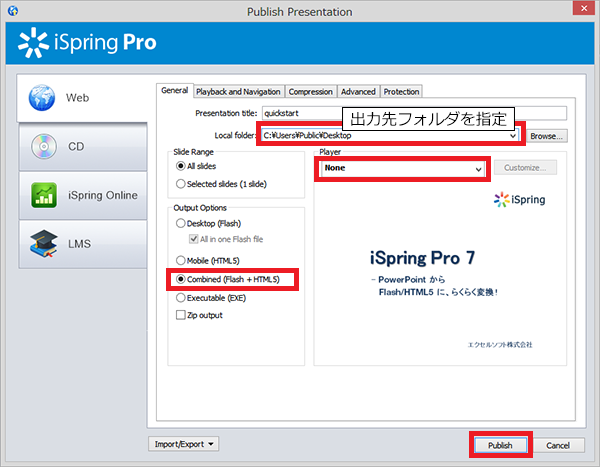This screenshot has width=600, height=467.
Task: Click the small iSpring logo in the player preview
Action: 519,199
